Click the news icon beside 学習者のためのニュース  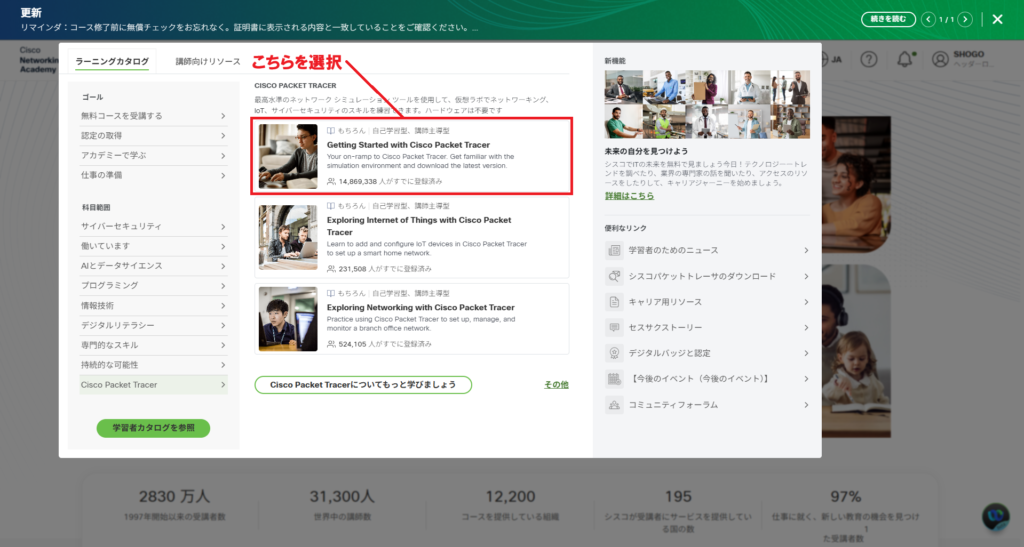tap(614, 250)
